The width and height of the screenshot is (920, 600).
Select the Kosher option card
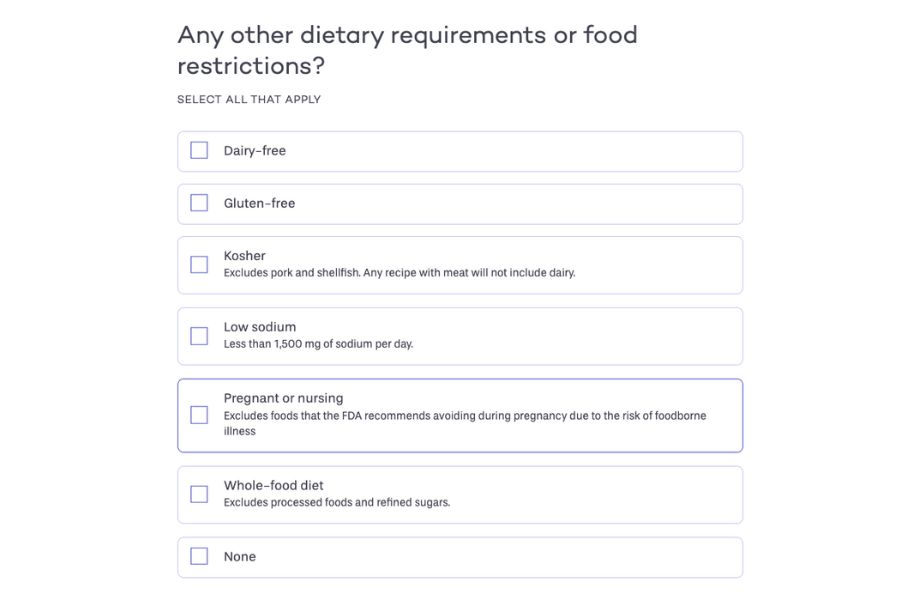click(460, 264)
